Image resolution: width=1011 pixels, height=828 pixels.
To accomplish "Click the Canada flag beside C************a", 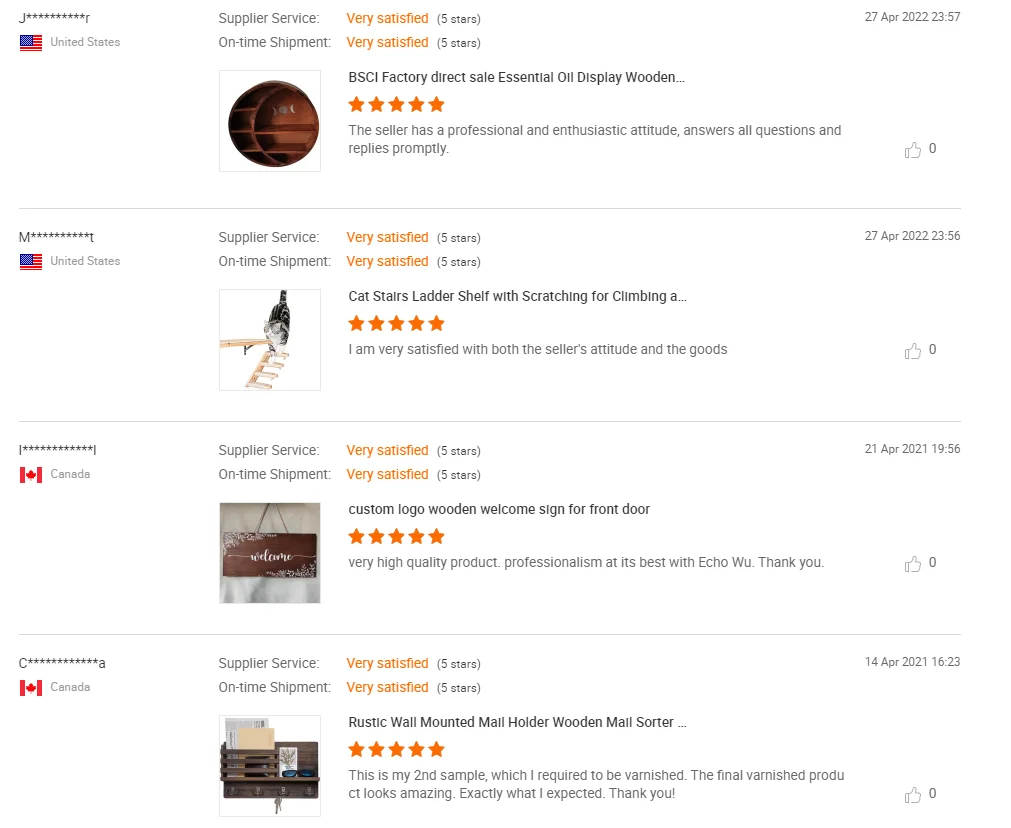I will click(x=31, y=688).
